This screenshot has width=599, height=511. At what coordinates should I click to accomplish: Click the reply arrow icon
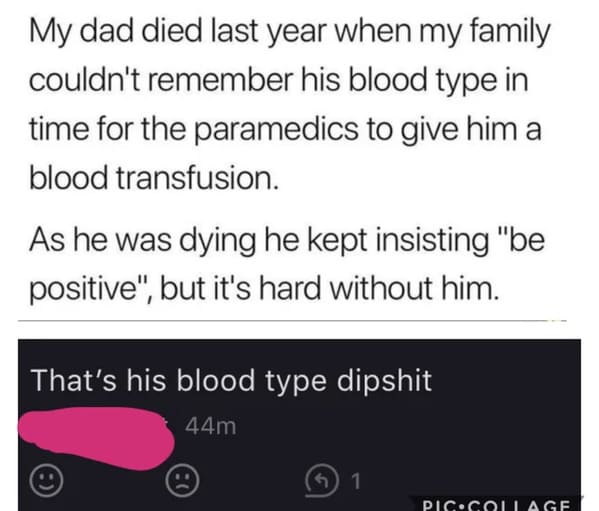click(x=323, y=481)
